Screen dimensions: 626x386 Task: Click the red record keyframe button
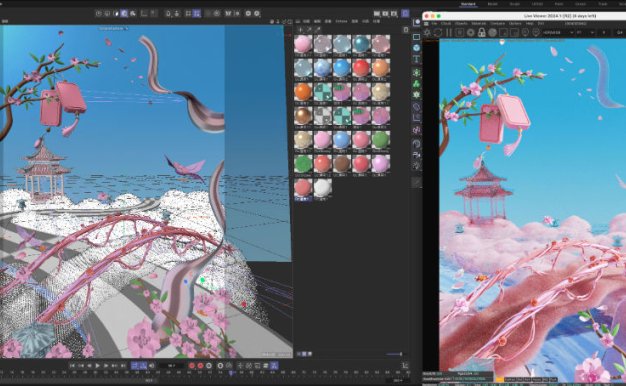(192, 365)
